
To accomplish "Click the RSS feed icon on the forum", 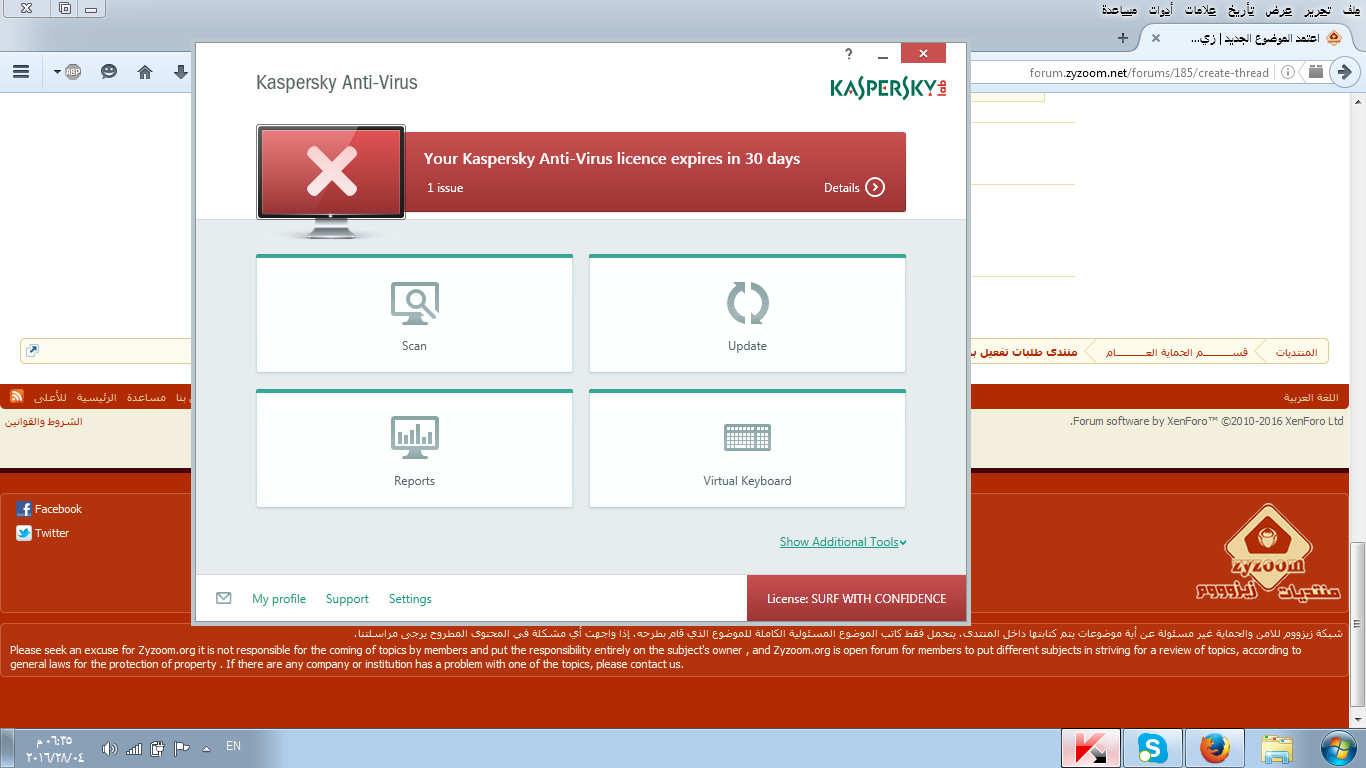I will tap(17, 396).
